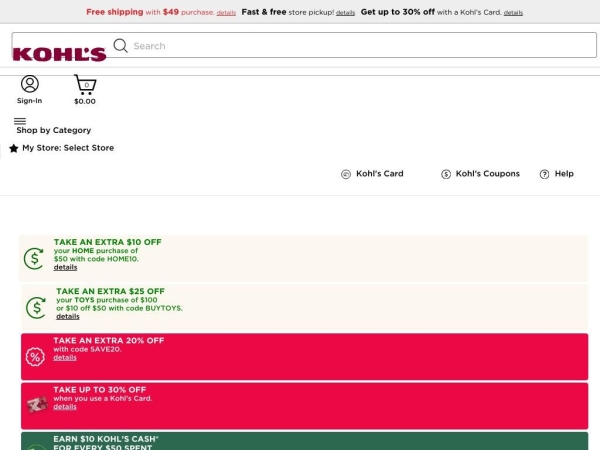Click Take an Extra 20% Off heading
600x450 pixels.
pos(109,341)
